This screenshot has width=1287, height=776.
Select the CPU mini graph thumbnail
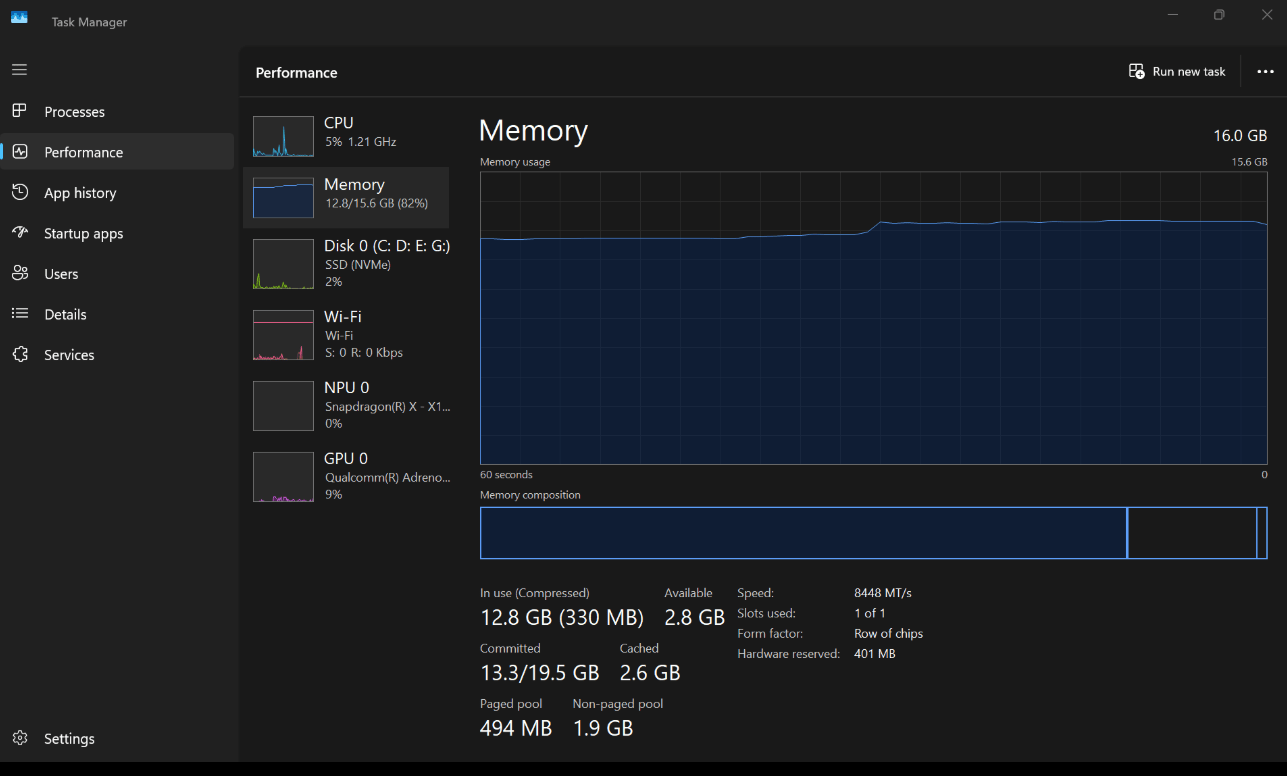pyautogui.click(x=283, y=136)
